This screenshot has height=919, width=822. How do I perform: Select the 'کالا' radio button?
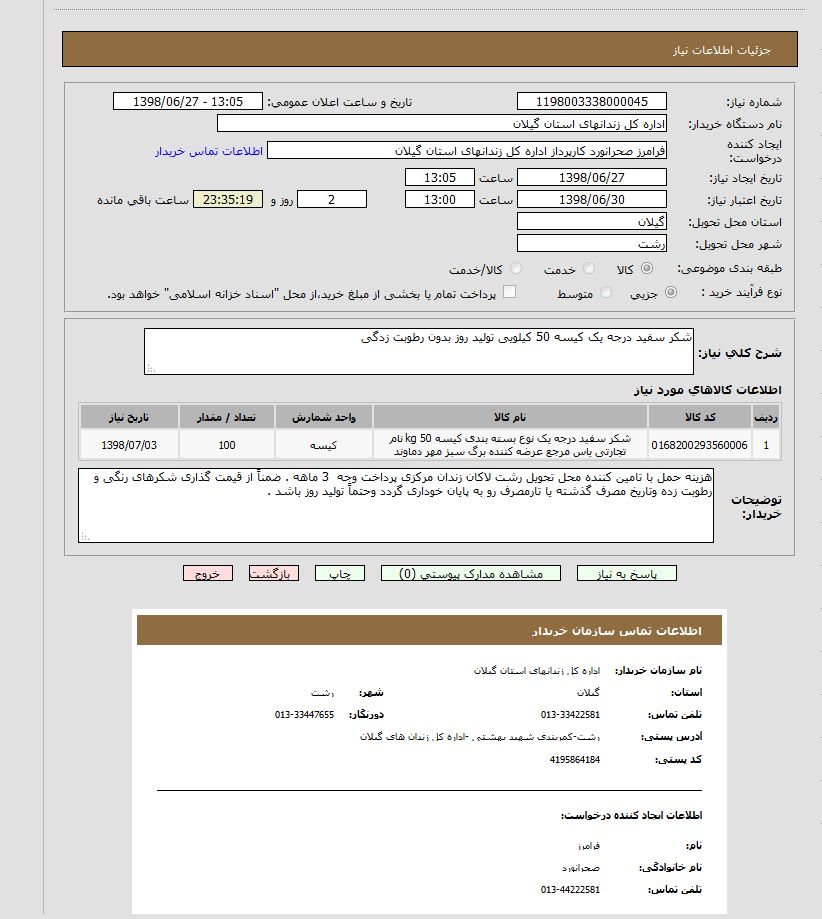tap(646, 269)
